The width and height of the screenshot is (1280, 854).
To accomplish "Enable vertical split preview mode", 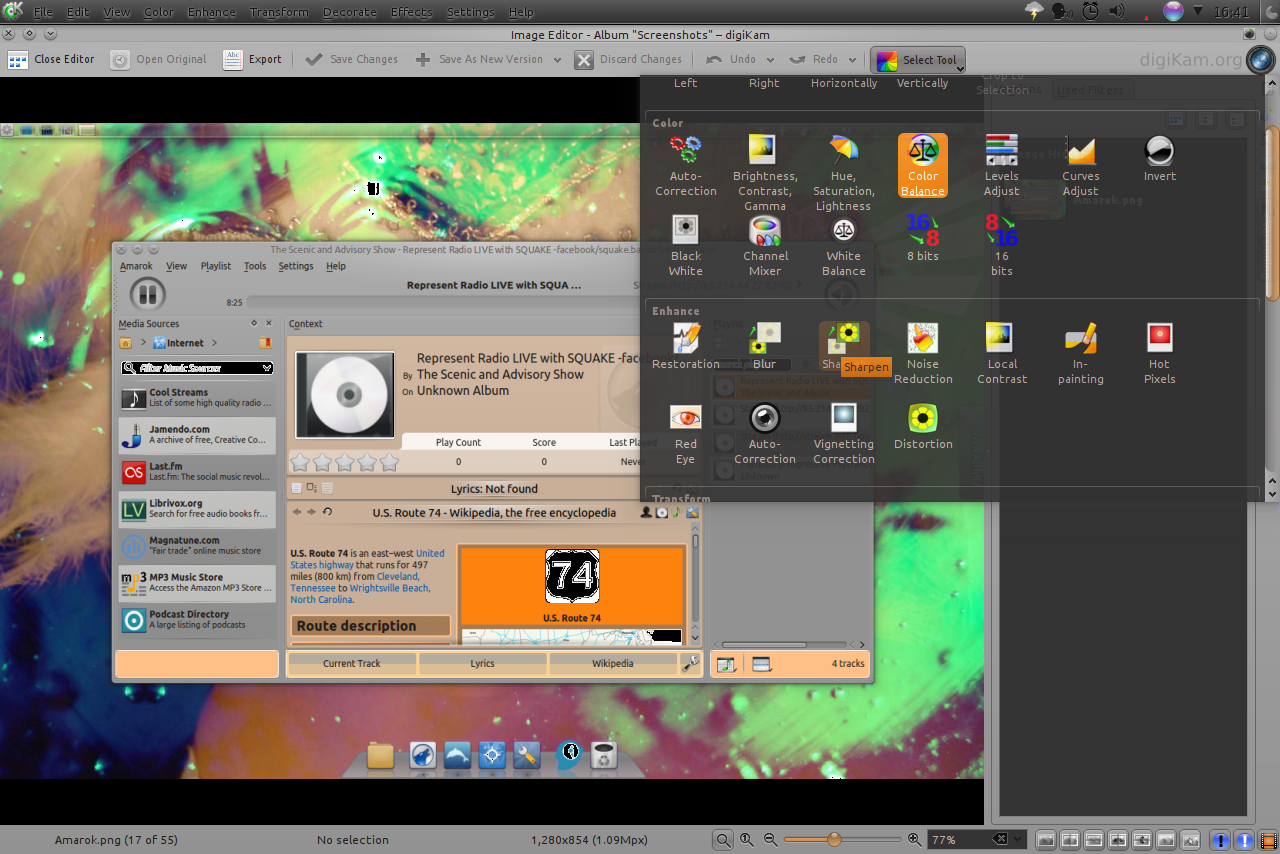I will click(1070, 840).
